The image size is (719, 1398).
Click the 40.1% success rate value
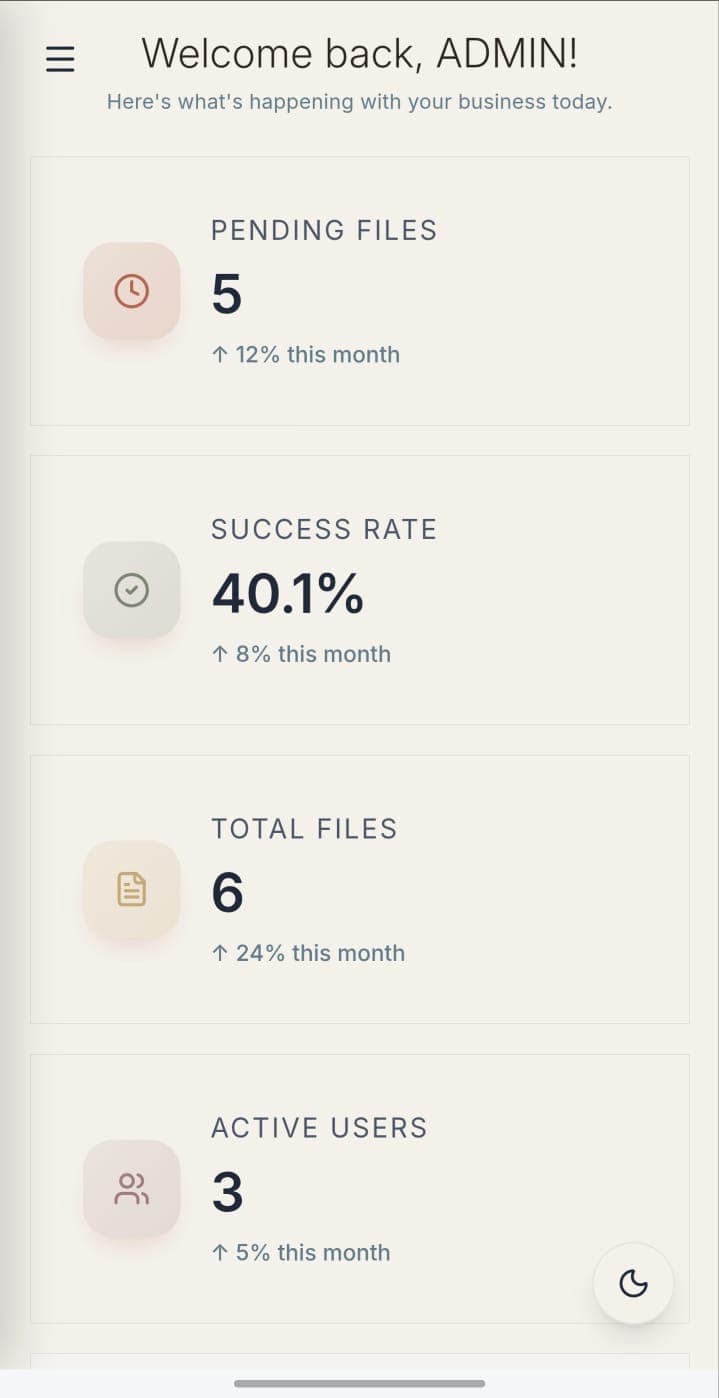pos(287,593)
